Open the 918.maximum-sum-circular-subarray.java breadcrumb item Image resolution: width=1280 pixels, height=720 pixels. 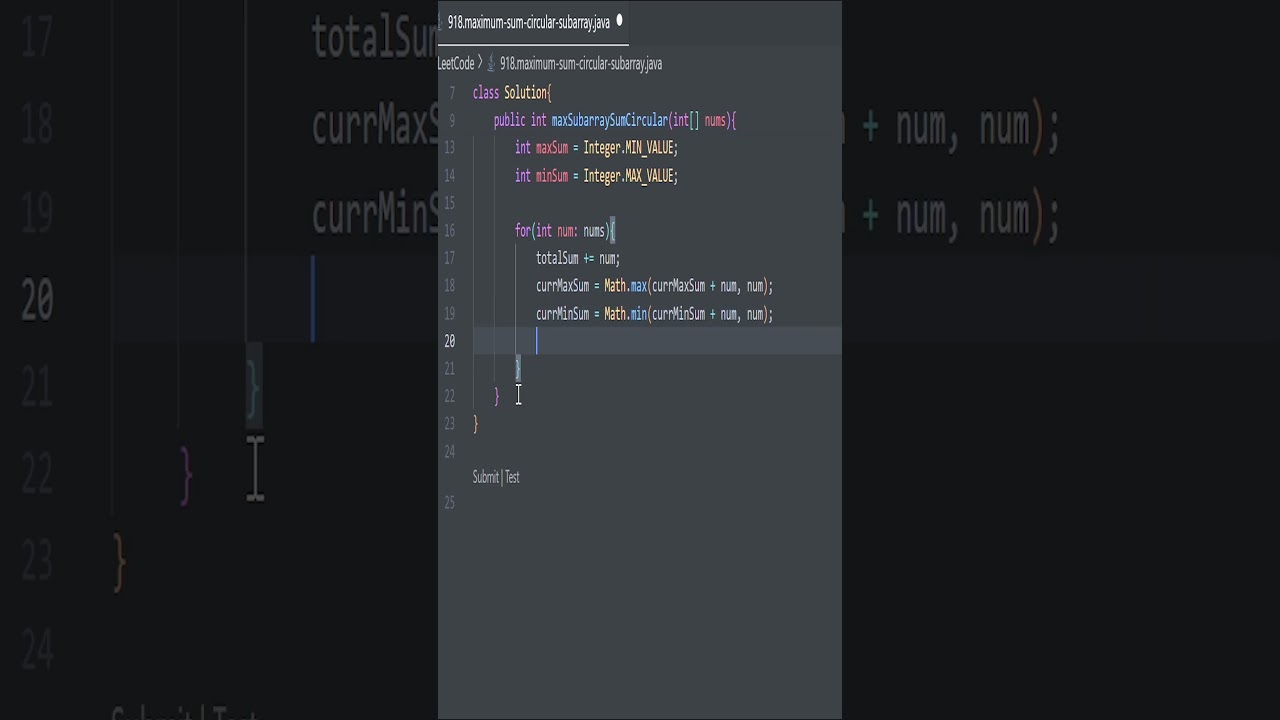click(x=580, y=64)
